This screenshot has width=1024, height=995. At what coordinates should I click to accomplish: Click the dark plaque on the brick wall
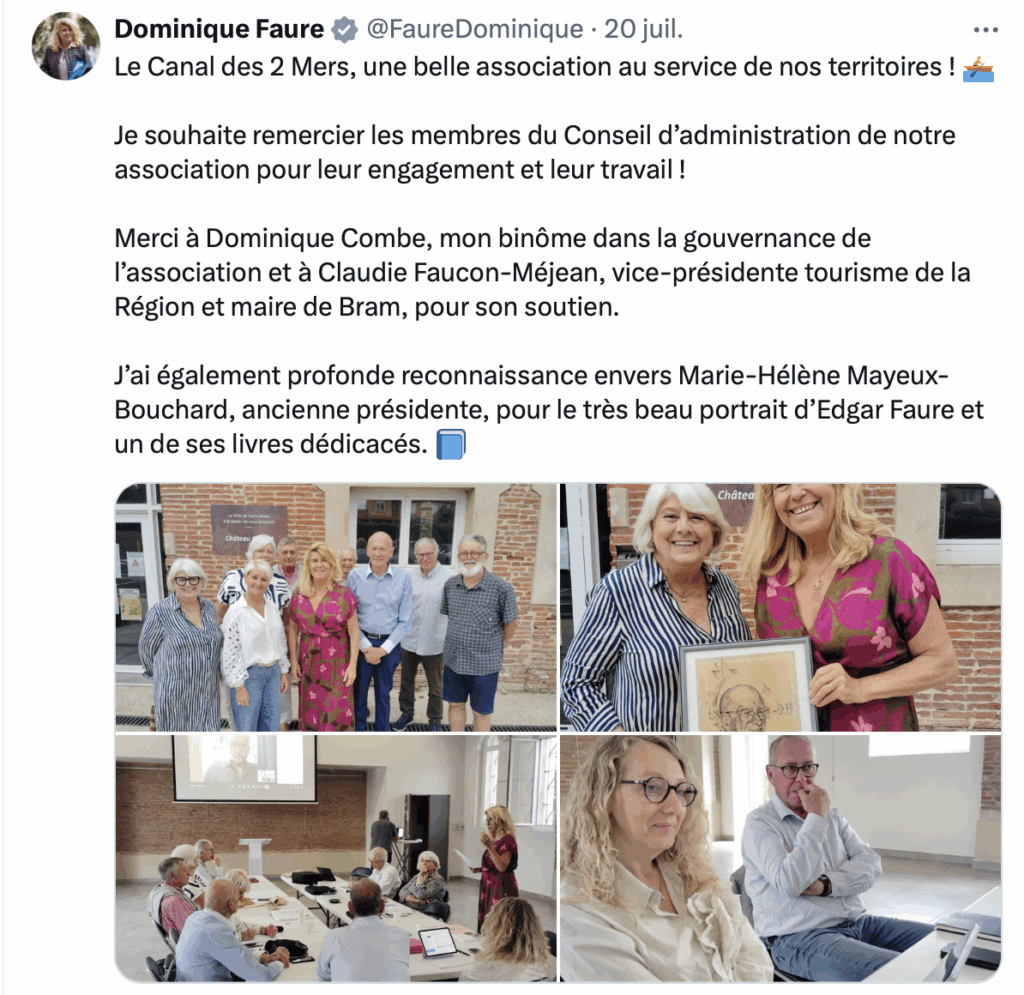[x=248, y=528]
